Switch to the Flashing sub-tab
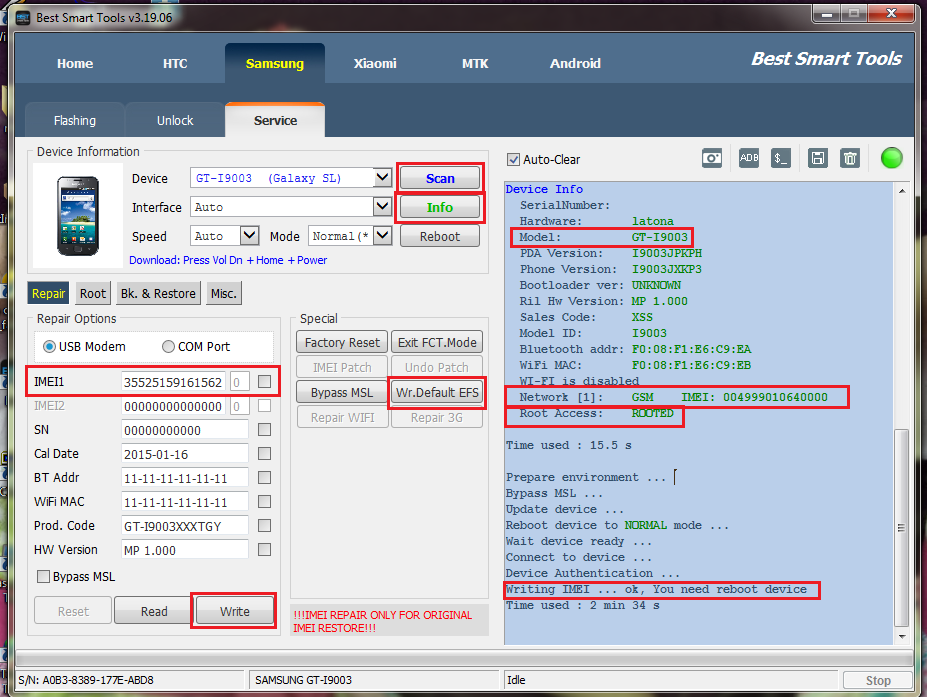Viewport: 927px width, 697px height. pyautogui.click(x=75, y=121)
